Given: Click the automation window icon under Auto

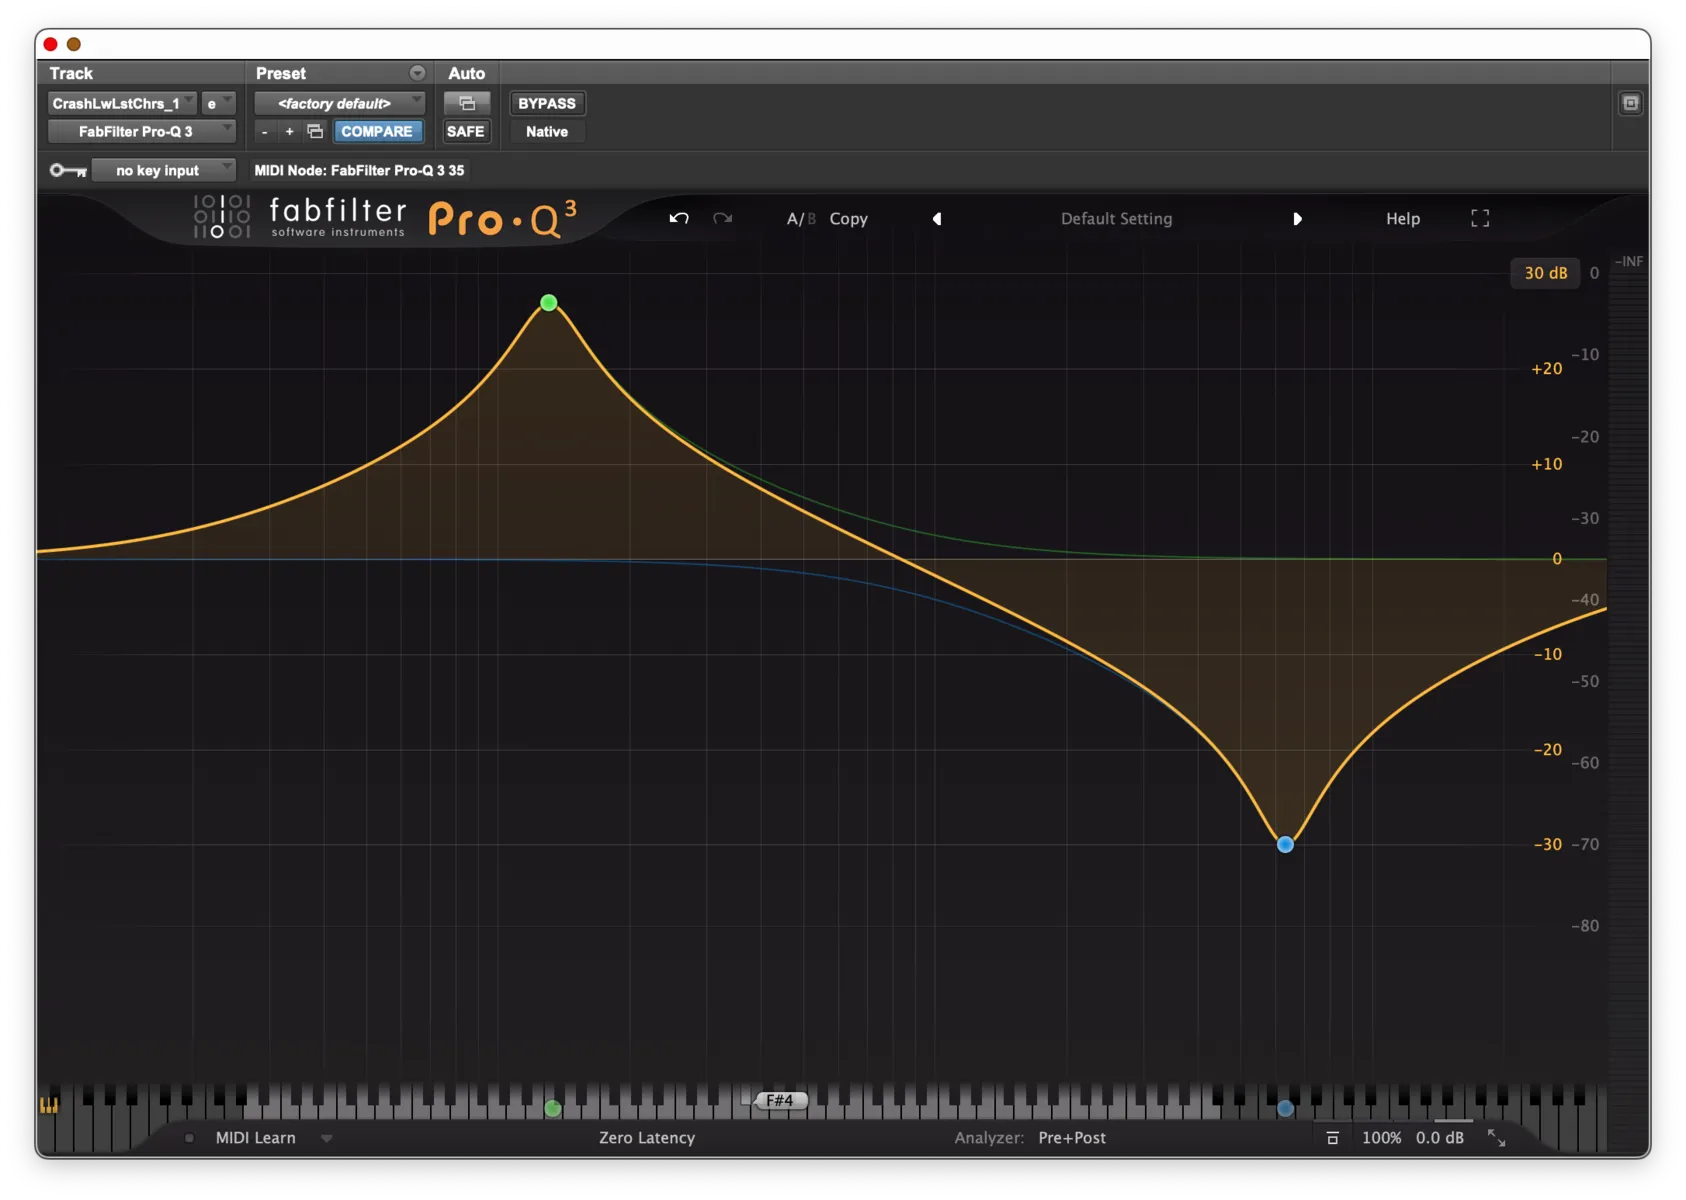Looking at the screenshot, I should (466, 102).
